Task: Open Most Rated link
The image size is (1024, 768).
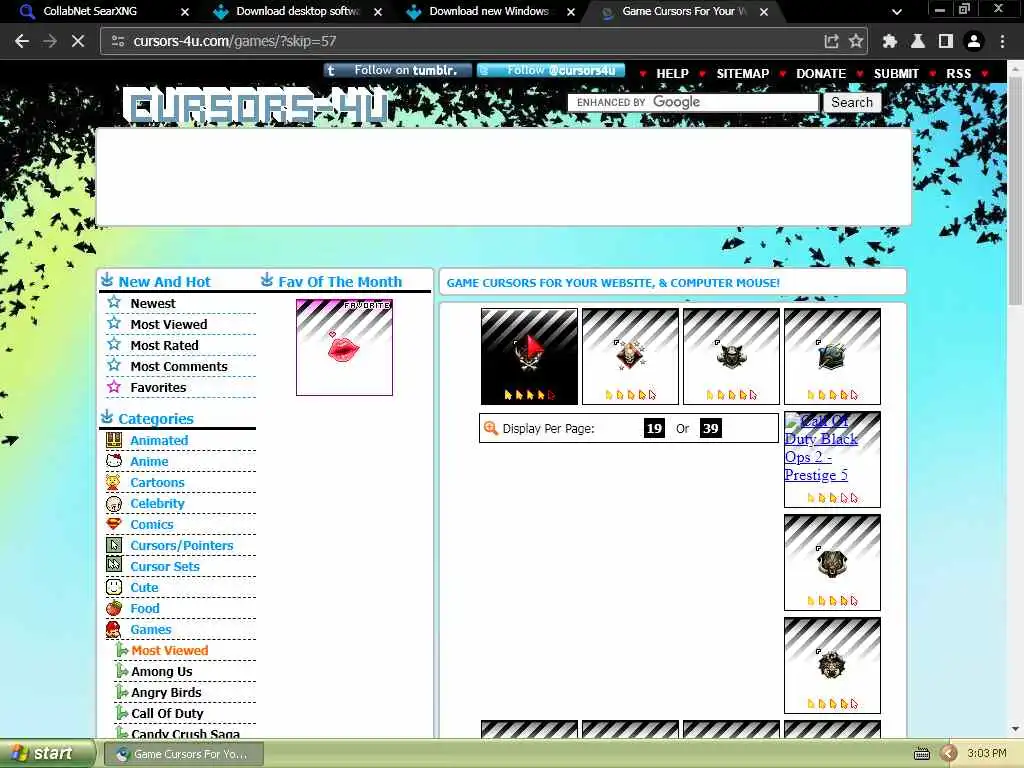Action: coord(164,345)
